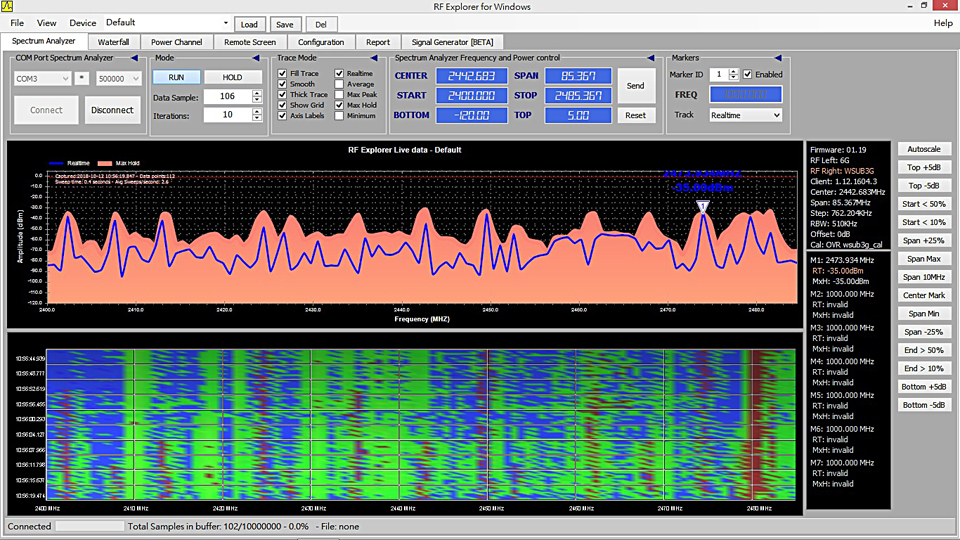Open the View menu
This screenshot has width=960, height=540.
[x=47, y=23]
